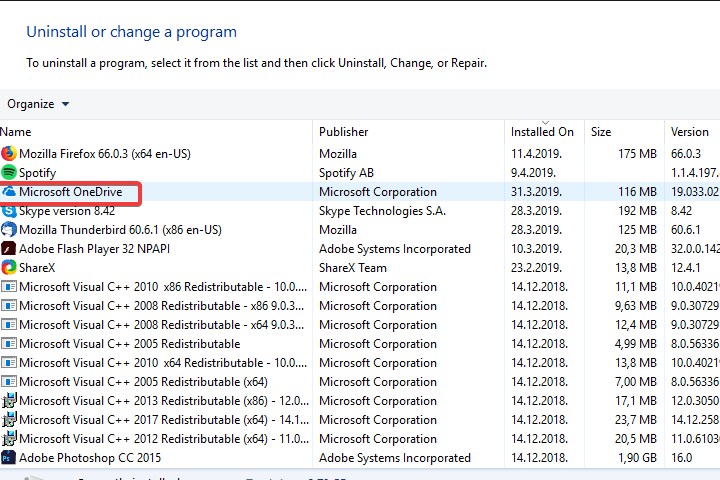Click the 10.3.2019. install date
This screenshot has width=720, height=480.
pos(536,248)
